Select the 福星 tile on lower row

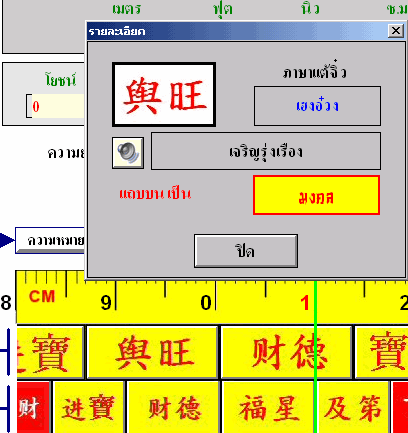[x=269, y=407]
